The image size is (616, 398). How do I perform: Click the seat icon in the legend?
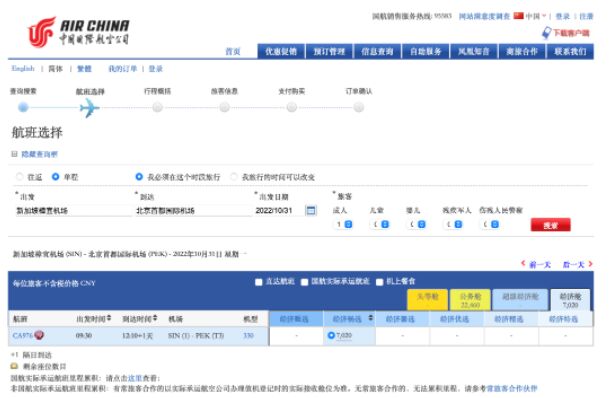[x=14, y=366]
